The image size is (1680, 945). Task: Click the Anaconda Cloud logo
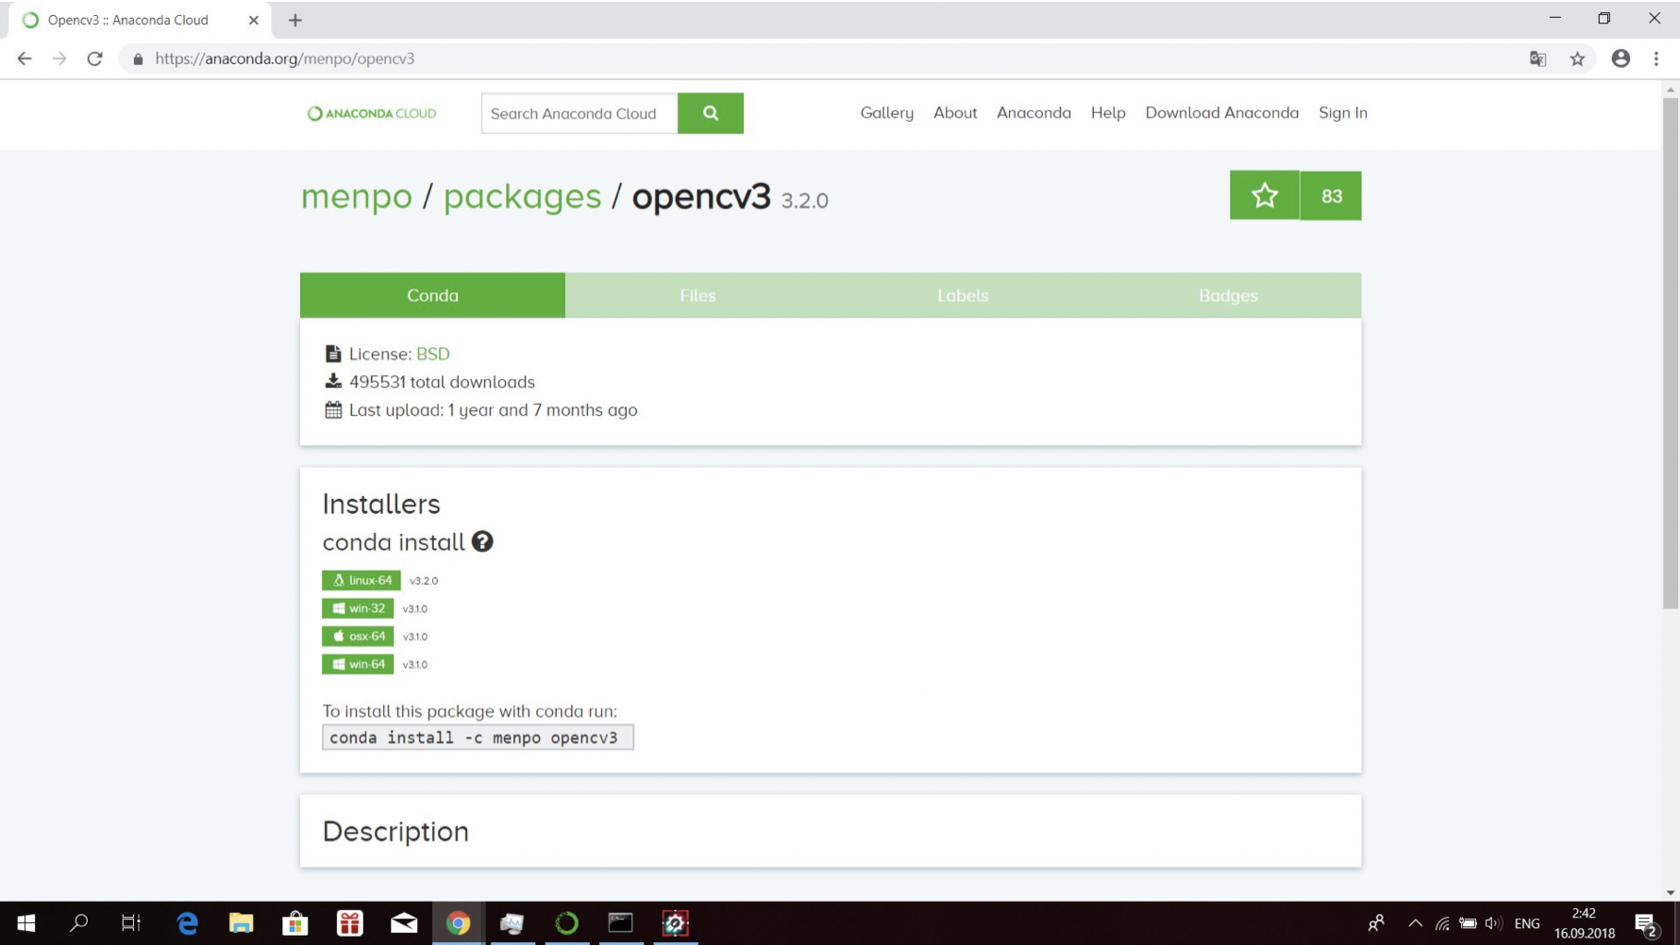pos(371,113)
